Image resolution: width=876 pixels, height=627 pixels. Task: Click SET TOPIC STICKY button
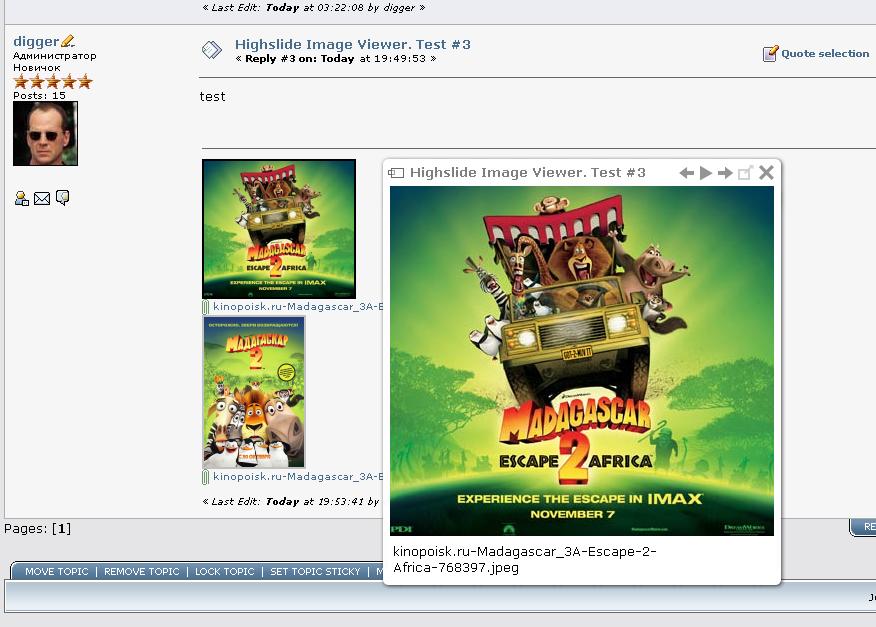[x=315, y=572]
